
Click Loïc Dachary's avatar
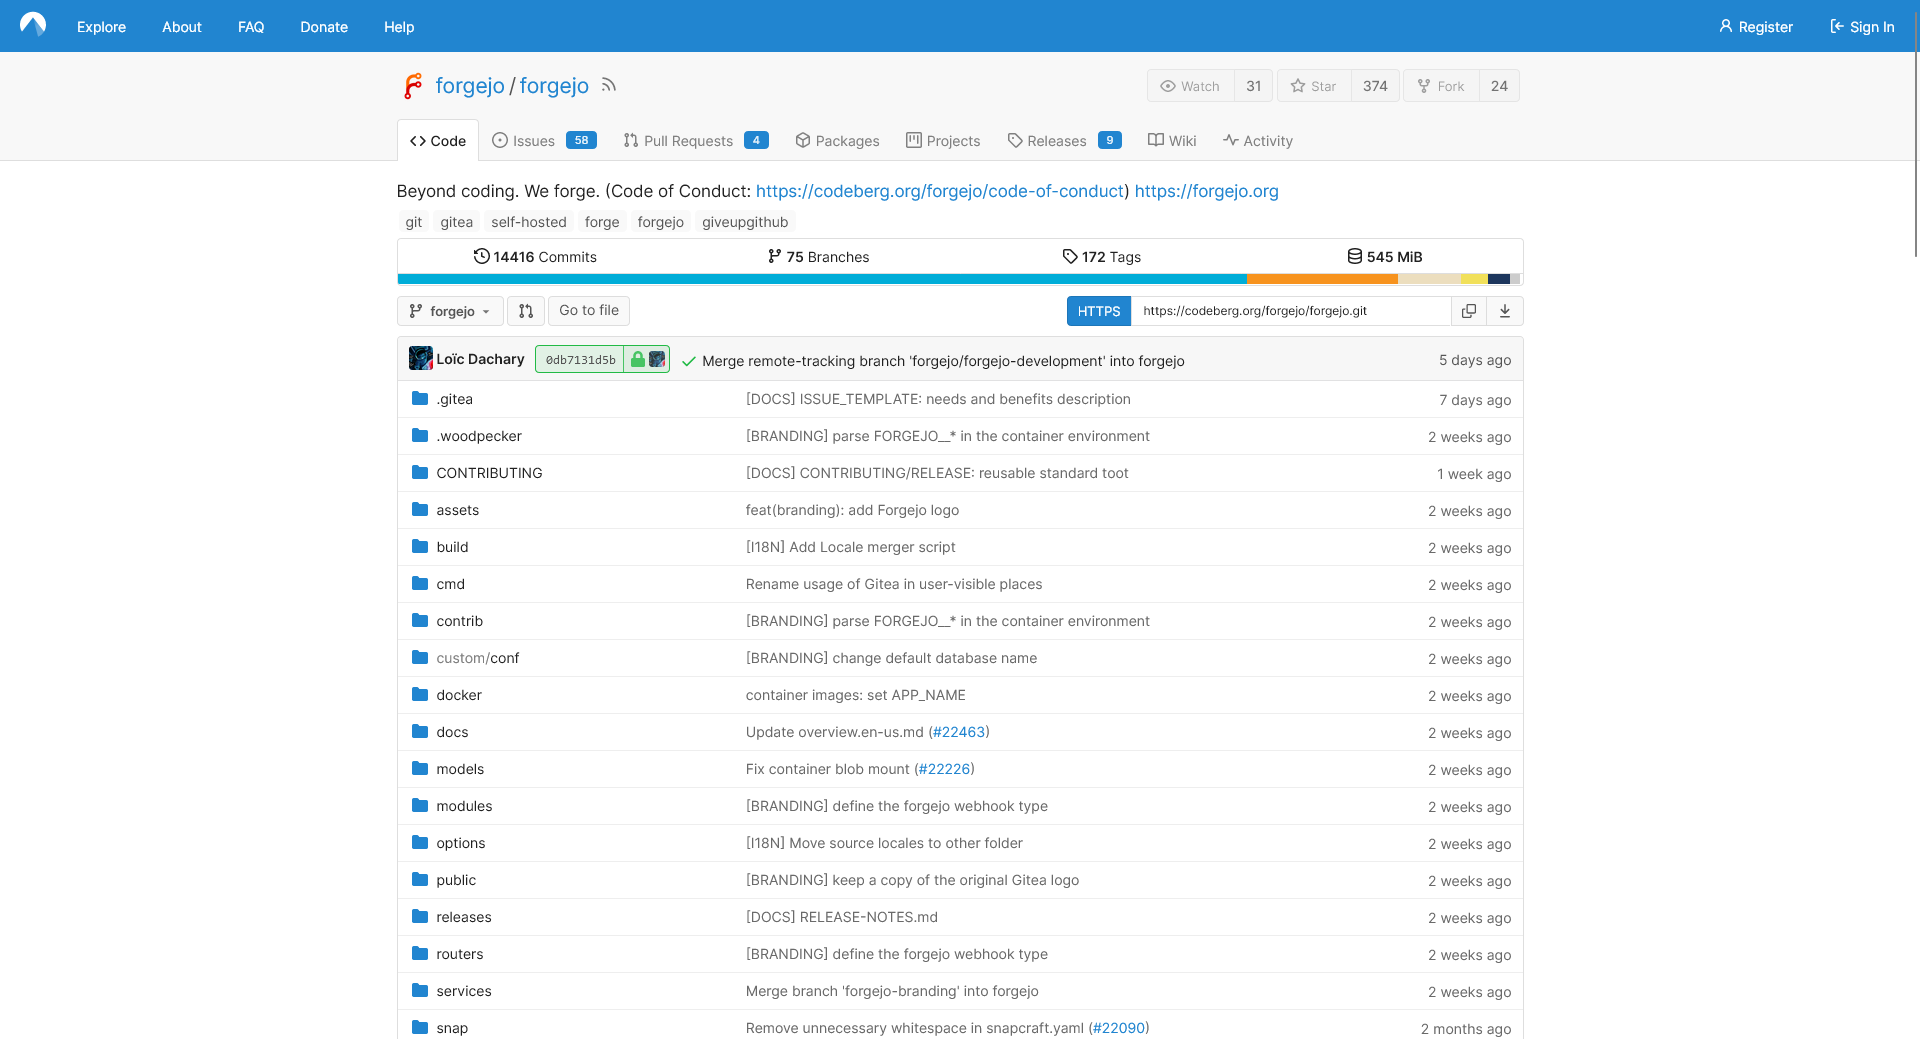(x=421, y=358)
